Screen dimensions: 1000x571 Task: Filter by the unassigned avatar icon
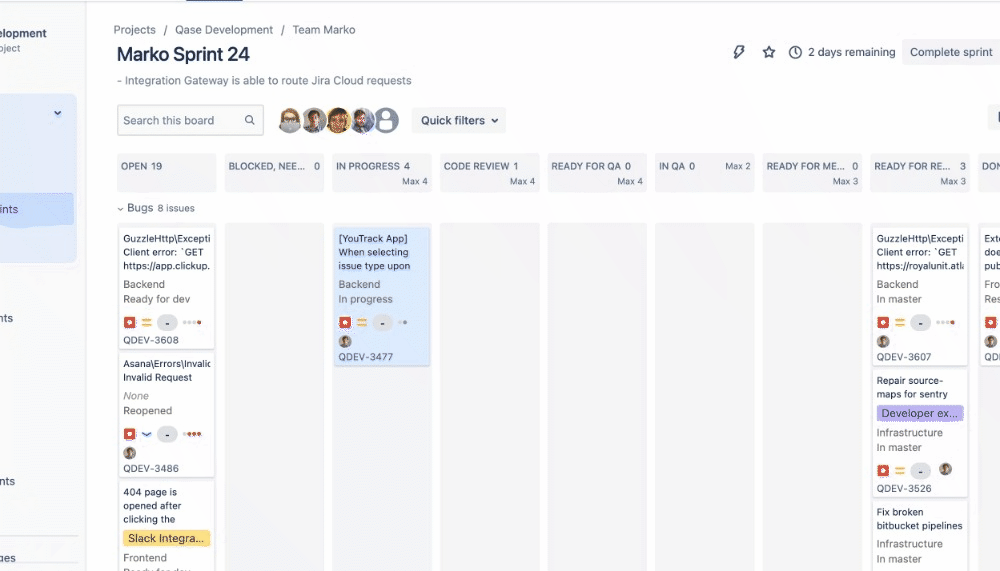[386, 120]
